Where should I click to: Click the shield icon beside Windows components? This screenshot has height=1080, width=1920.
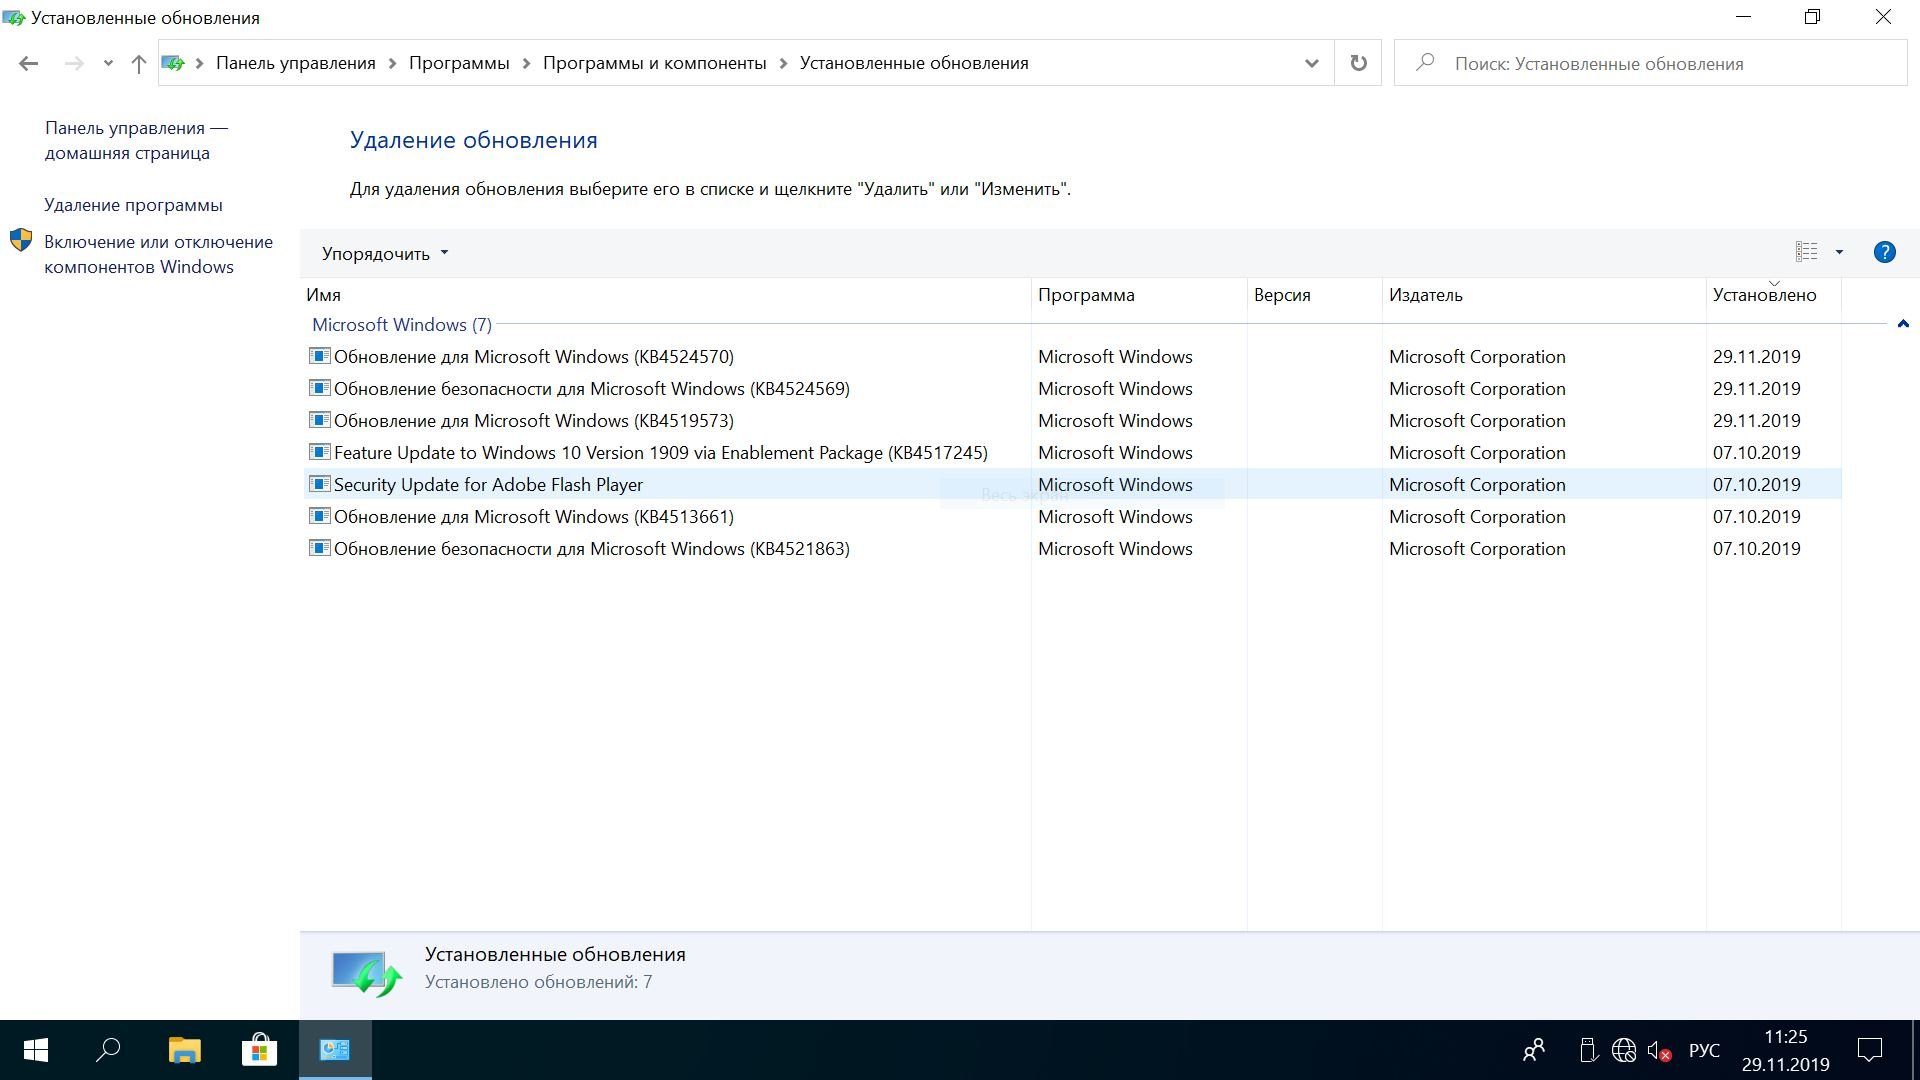(21, 240)
